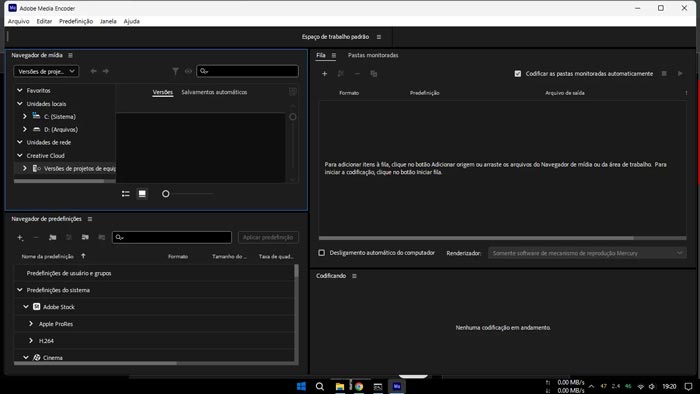This screenshot has width=700, height=394.
Task: Click the Aplicar predefinição button
Action: pyautogui.click(x=268, y=237)
